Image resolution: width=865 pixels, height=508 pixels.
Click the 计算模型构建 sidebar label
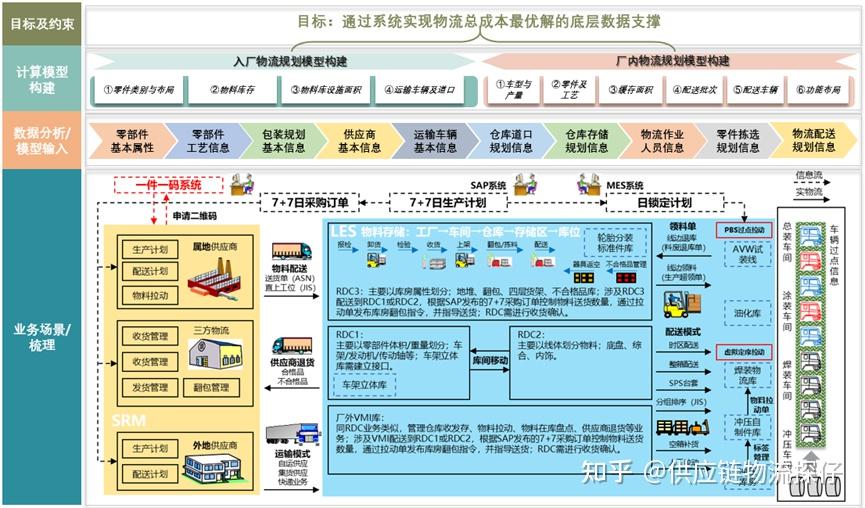(x=42, y=79)
